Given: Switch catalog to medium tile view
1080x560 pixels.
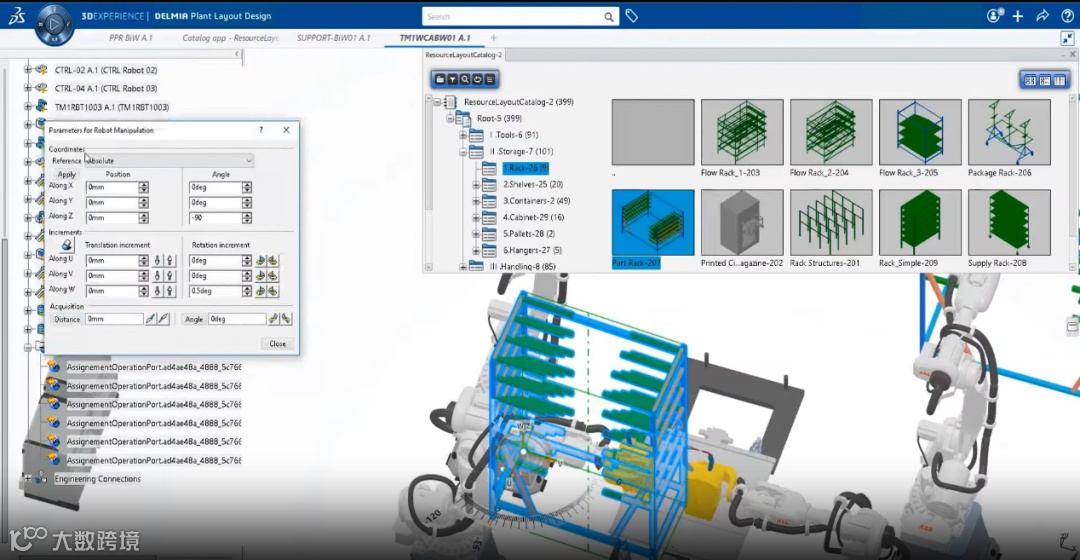Looking at the screenshot, I should tap(1045, 81).
